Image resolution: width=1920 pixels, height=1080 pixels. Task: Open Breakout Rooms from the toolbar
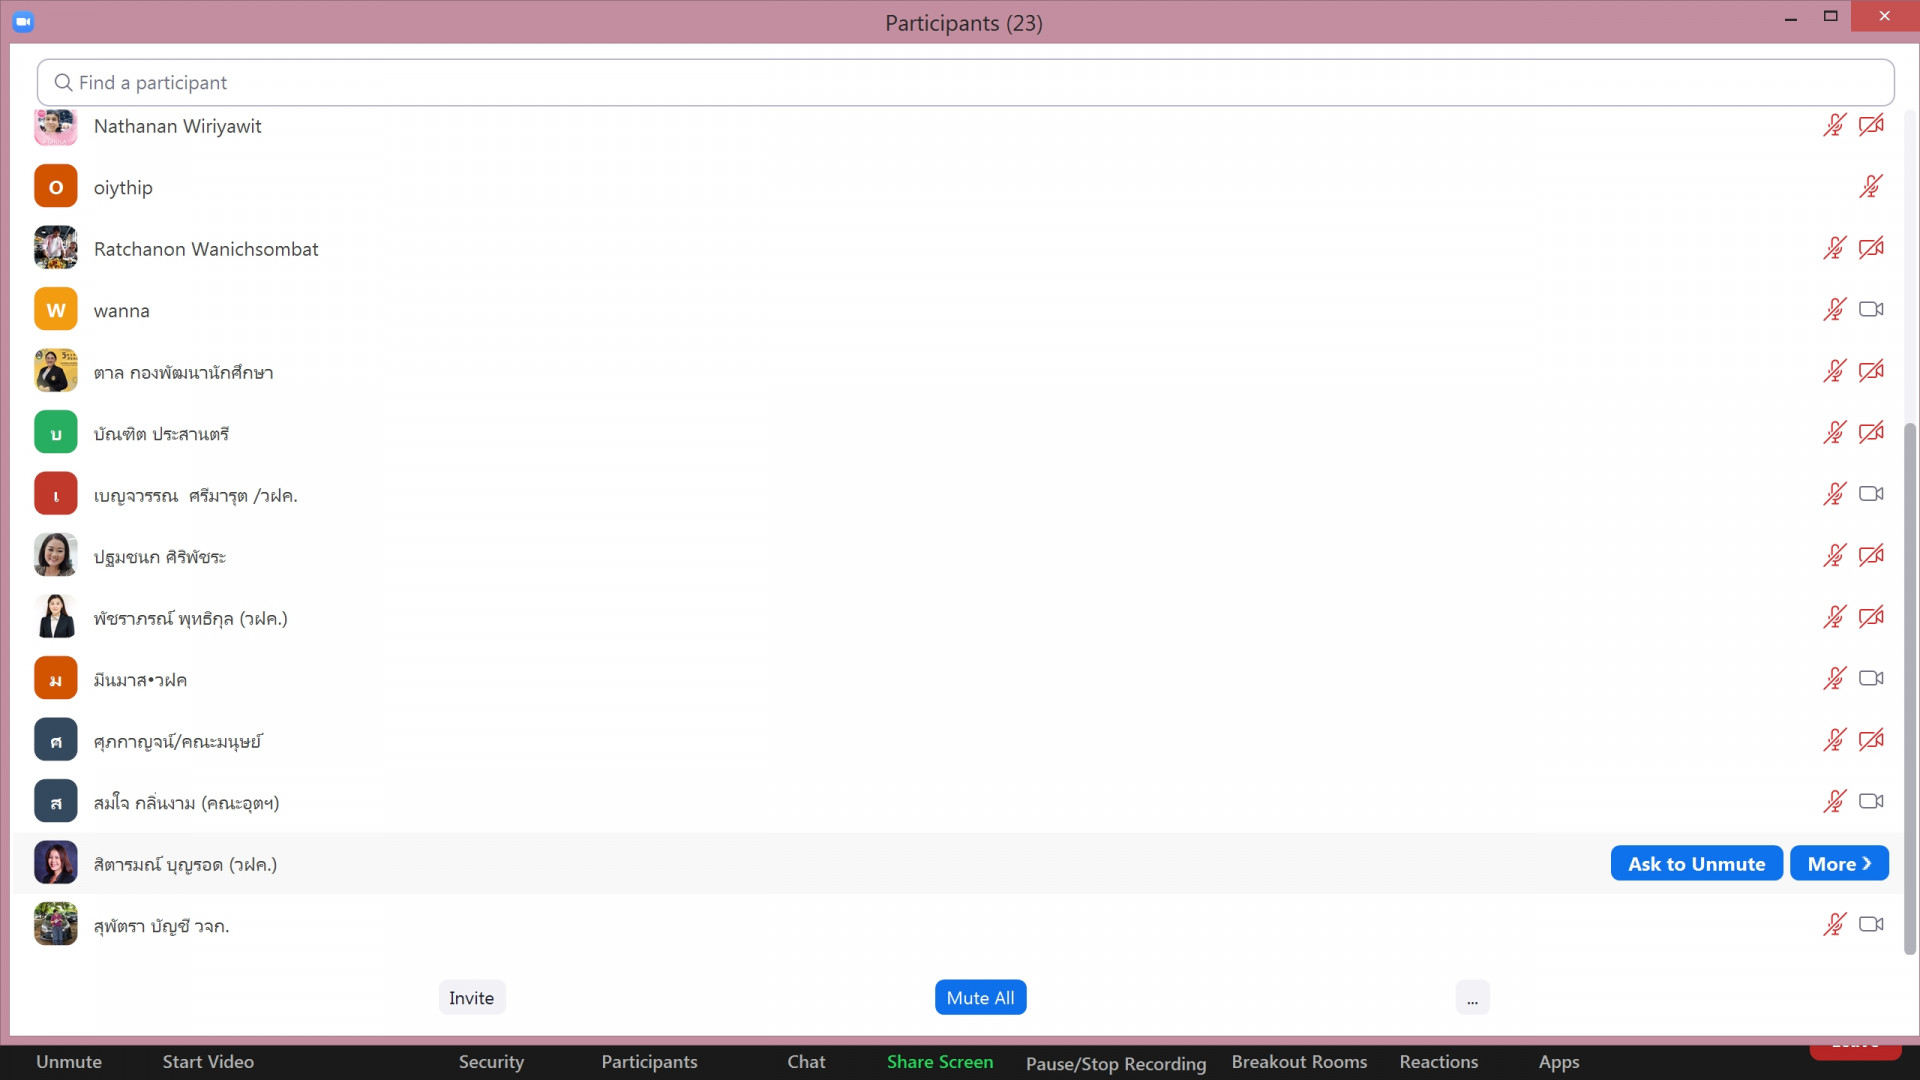pyautogui.click(x=1298, y=1062)
